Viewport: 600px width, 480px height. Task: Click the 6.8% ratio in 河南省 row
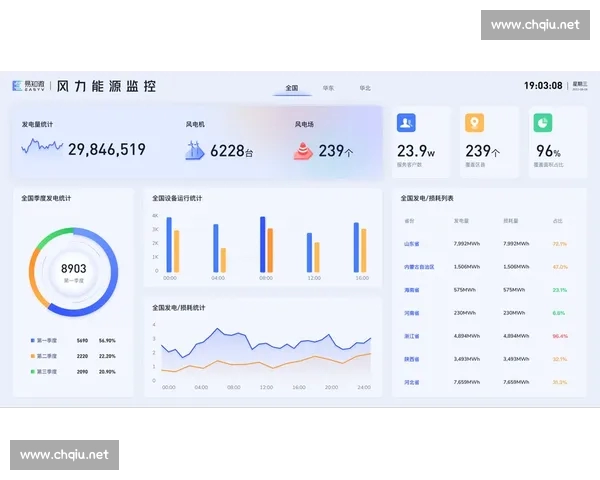tap(559, 313)
